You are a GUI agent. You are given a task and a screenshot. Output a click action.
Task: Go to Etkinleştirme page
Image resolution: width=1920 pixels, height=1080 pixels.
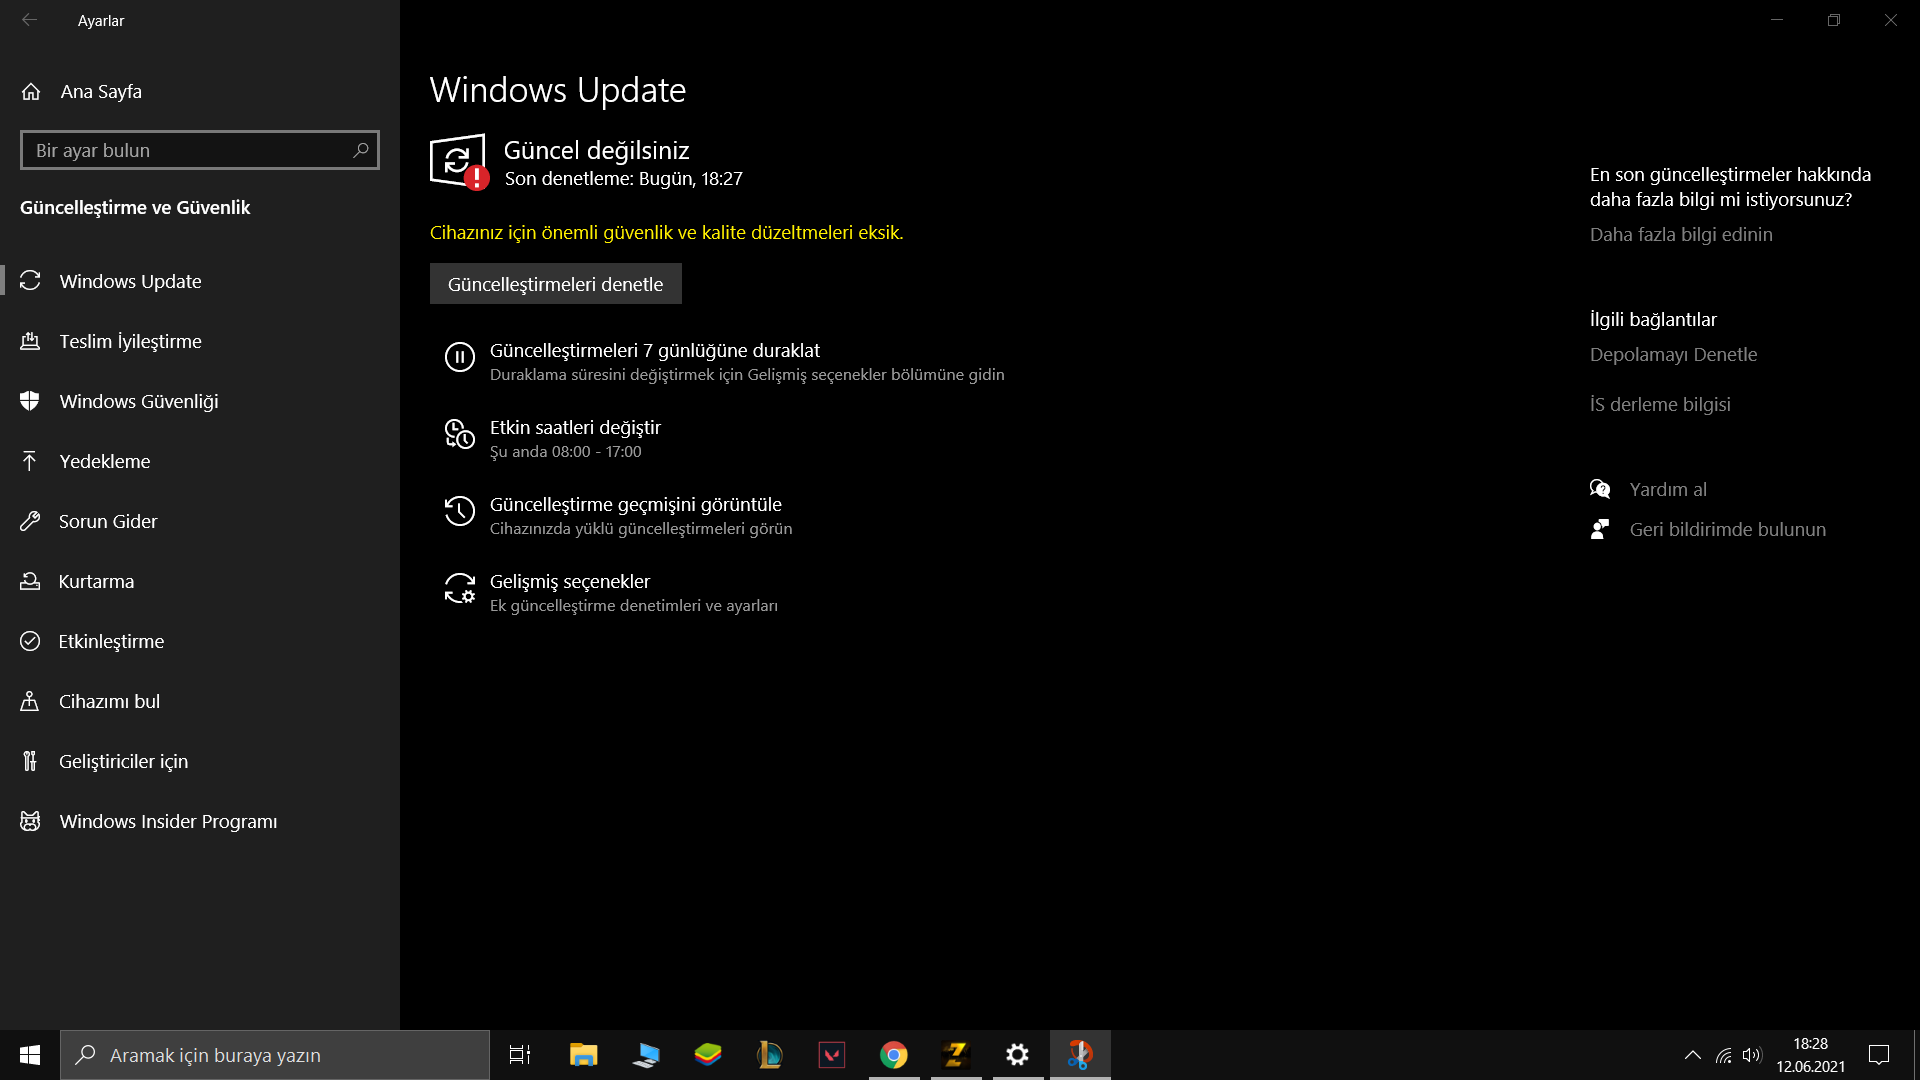[111, 641]
